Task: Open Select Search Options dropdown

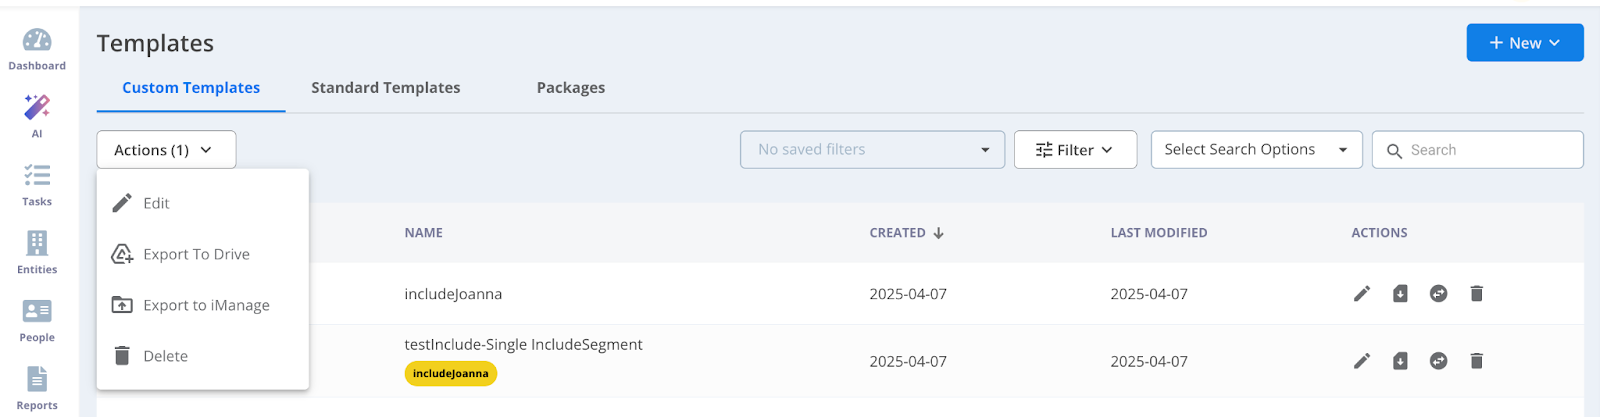Action: 1256,150
